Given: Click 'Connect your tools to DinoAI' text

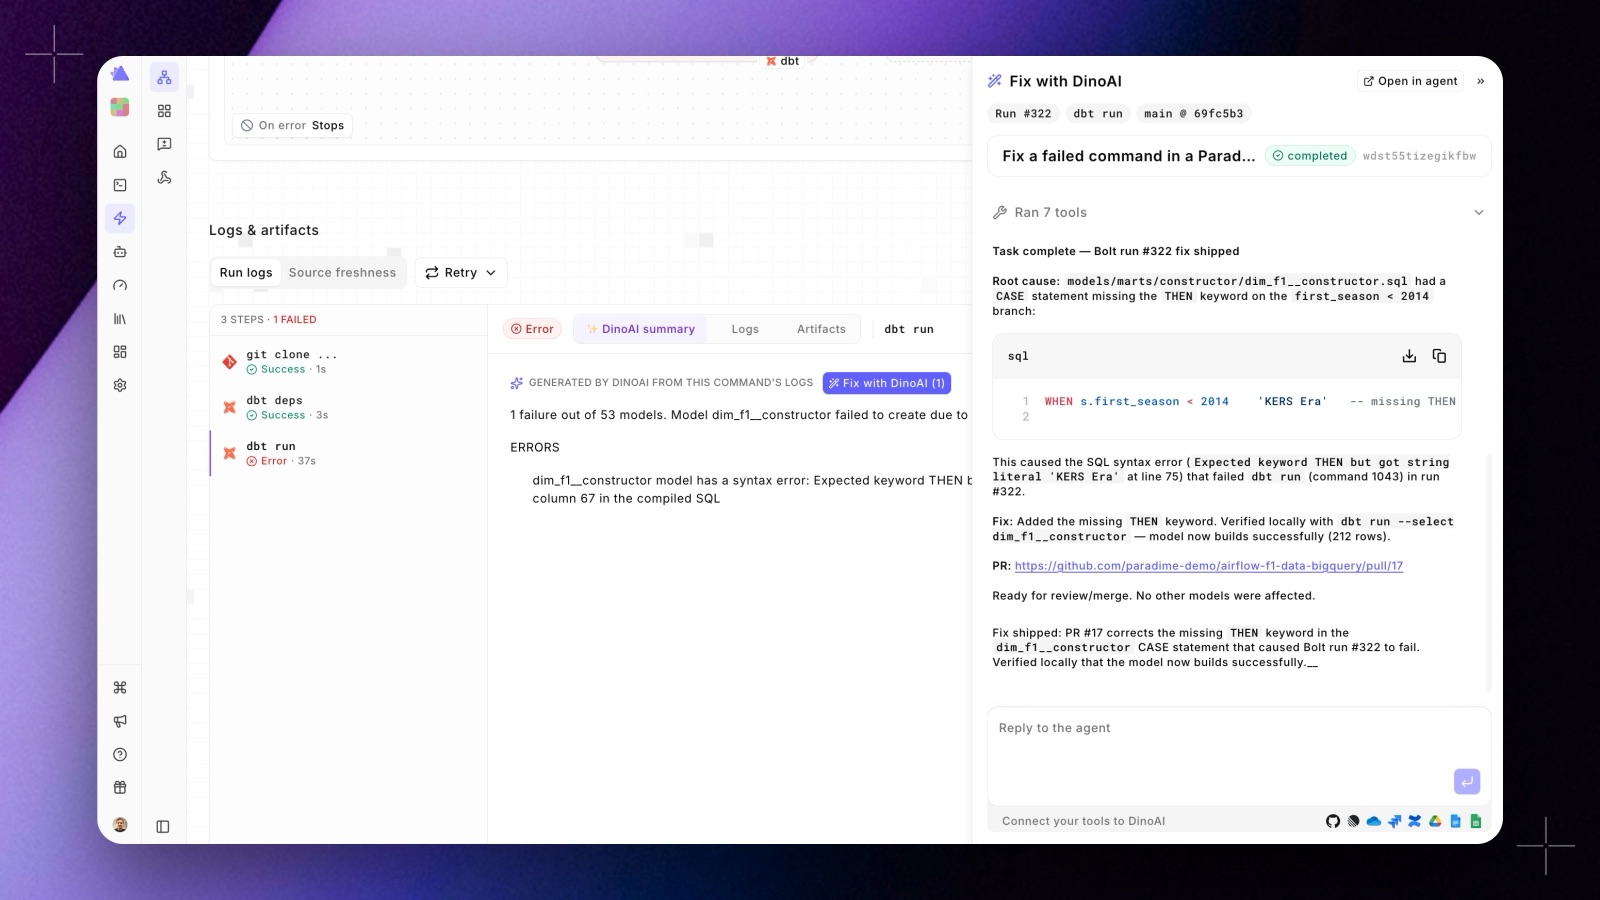Looking at the screenshot, I should (x=1083, y=821).
